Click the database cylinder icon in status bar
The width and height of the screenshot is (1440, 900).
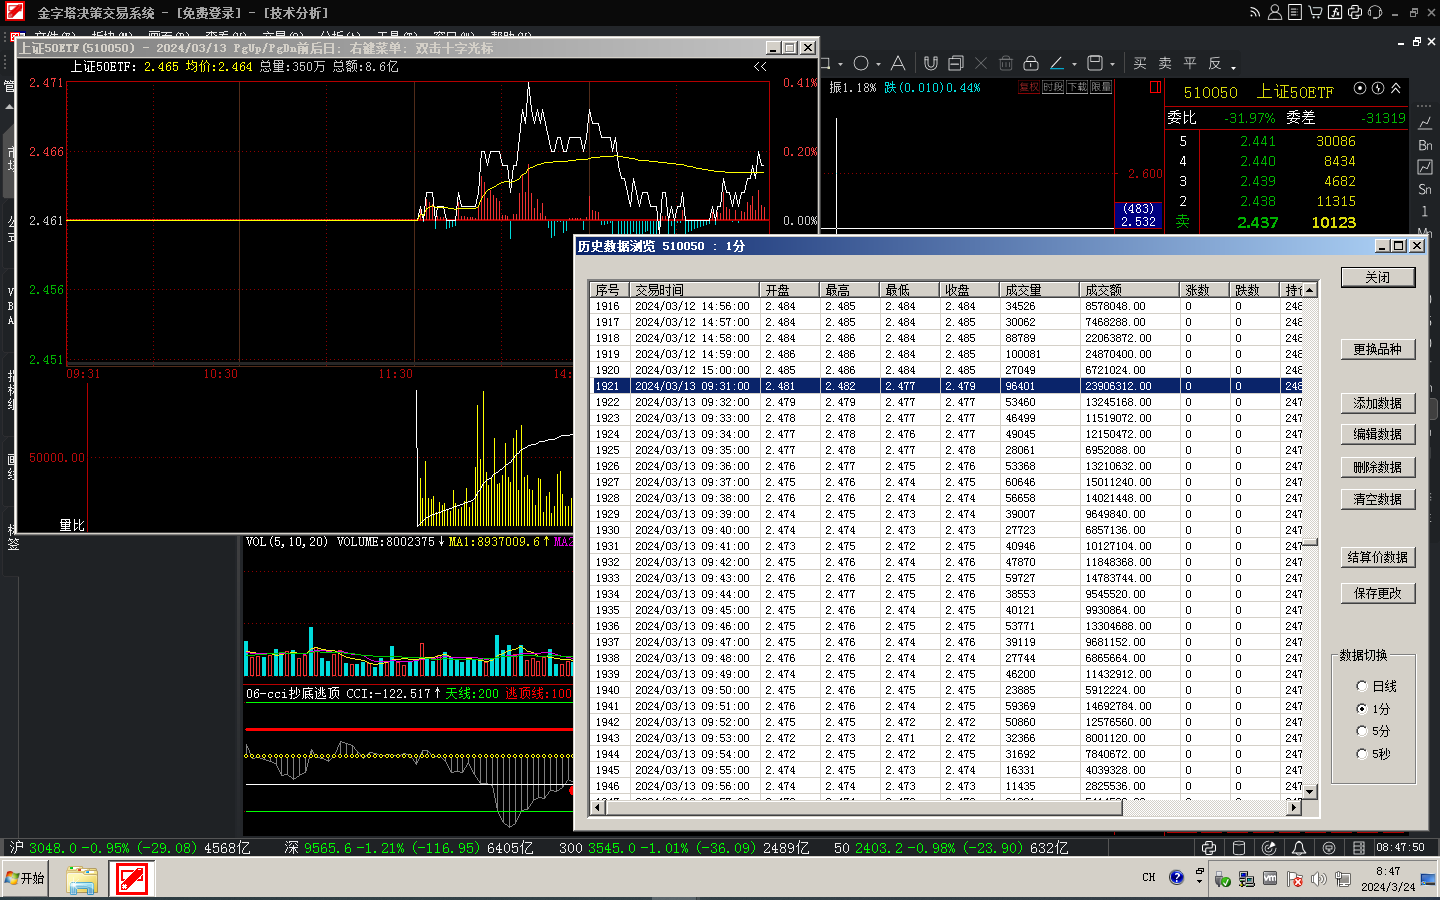tap(1239, 848)
